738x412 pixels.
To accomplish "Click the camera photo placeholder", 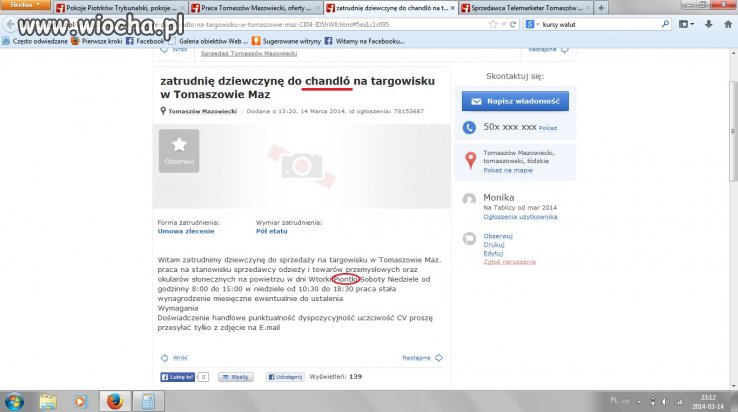I will pyautogui.click(x=302, y=166).
